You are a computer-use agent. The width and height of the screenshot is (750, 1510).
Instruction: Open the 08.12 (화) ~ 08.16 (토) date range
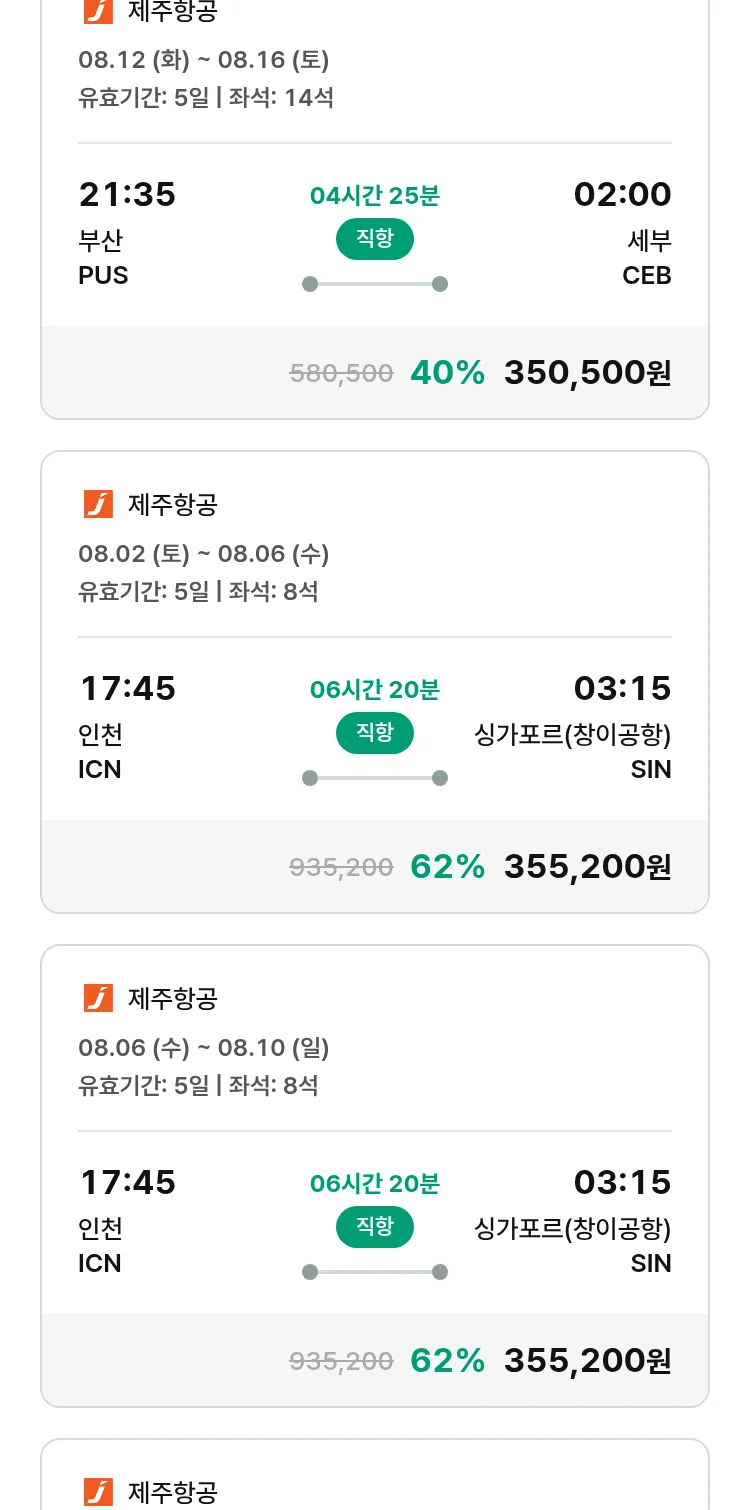[204, 60]
